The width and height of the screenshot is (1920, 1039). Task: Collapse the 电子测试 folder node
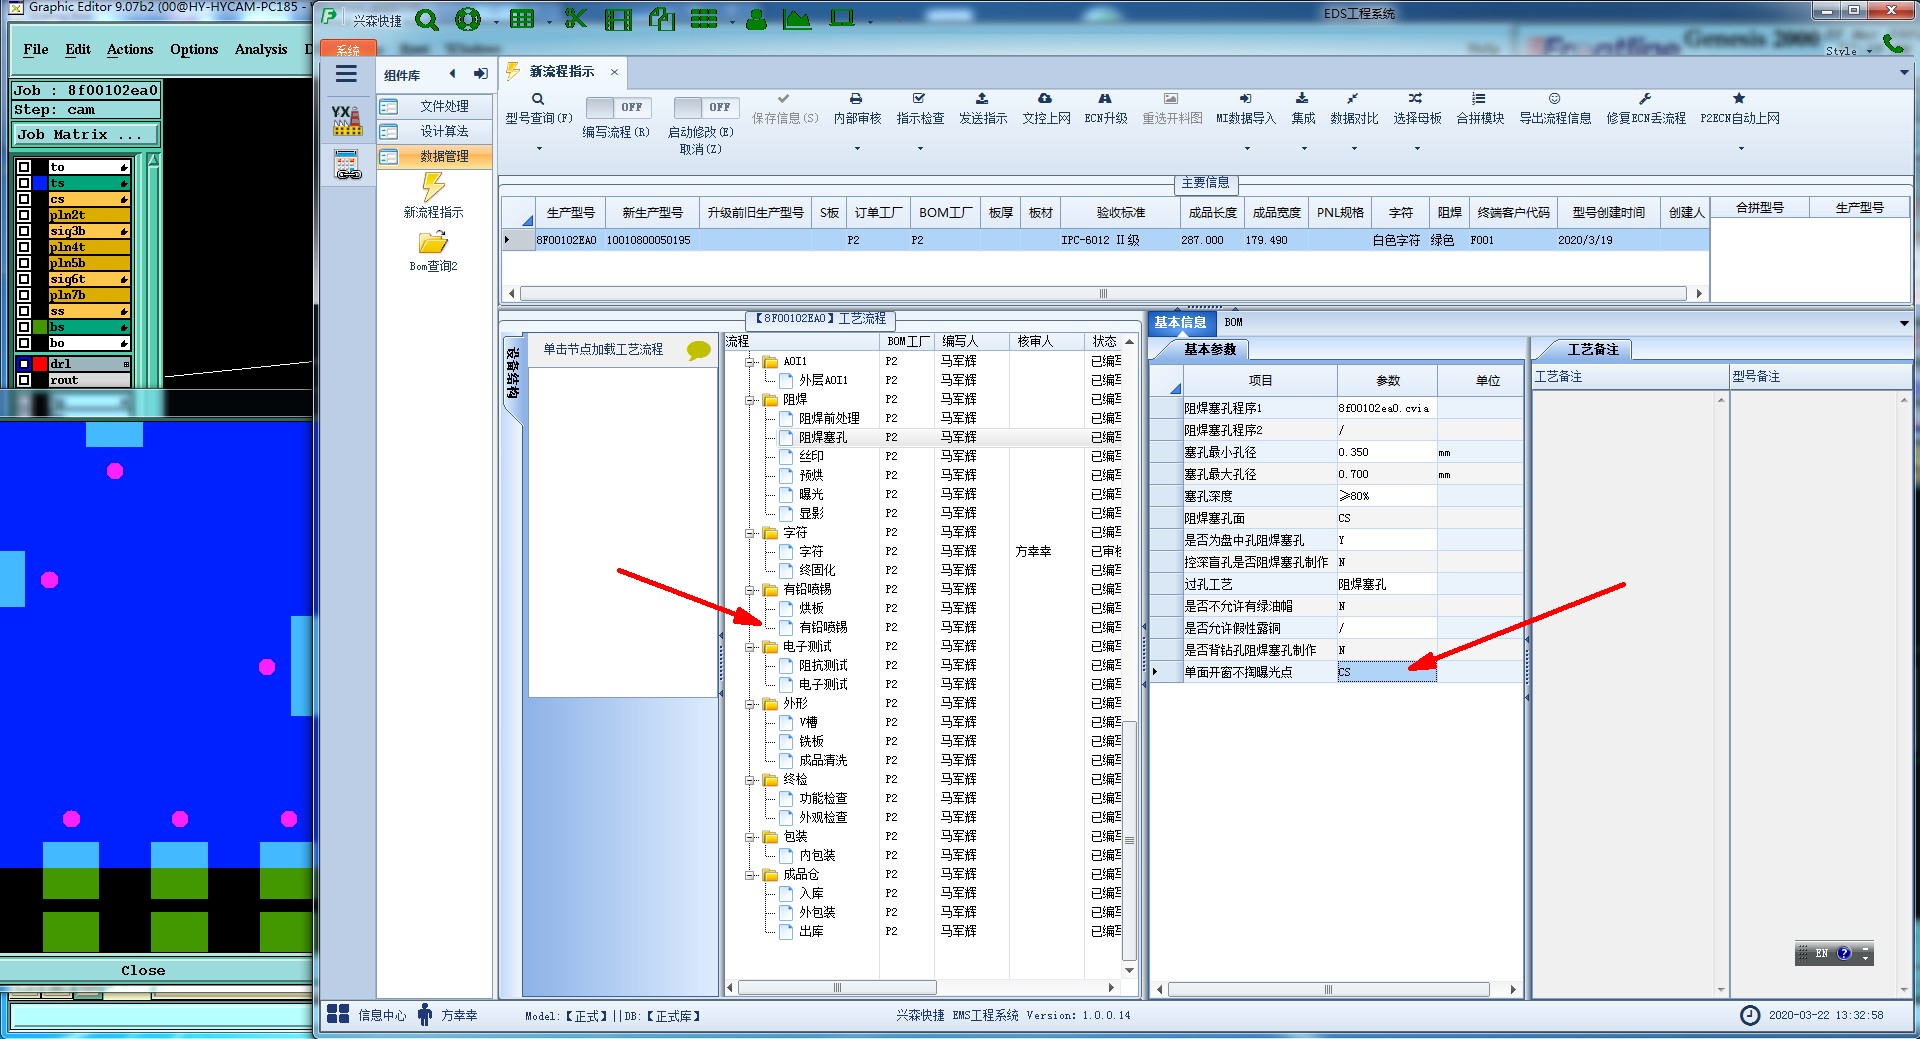coord(750,647)
